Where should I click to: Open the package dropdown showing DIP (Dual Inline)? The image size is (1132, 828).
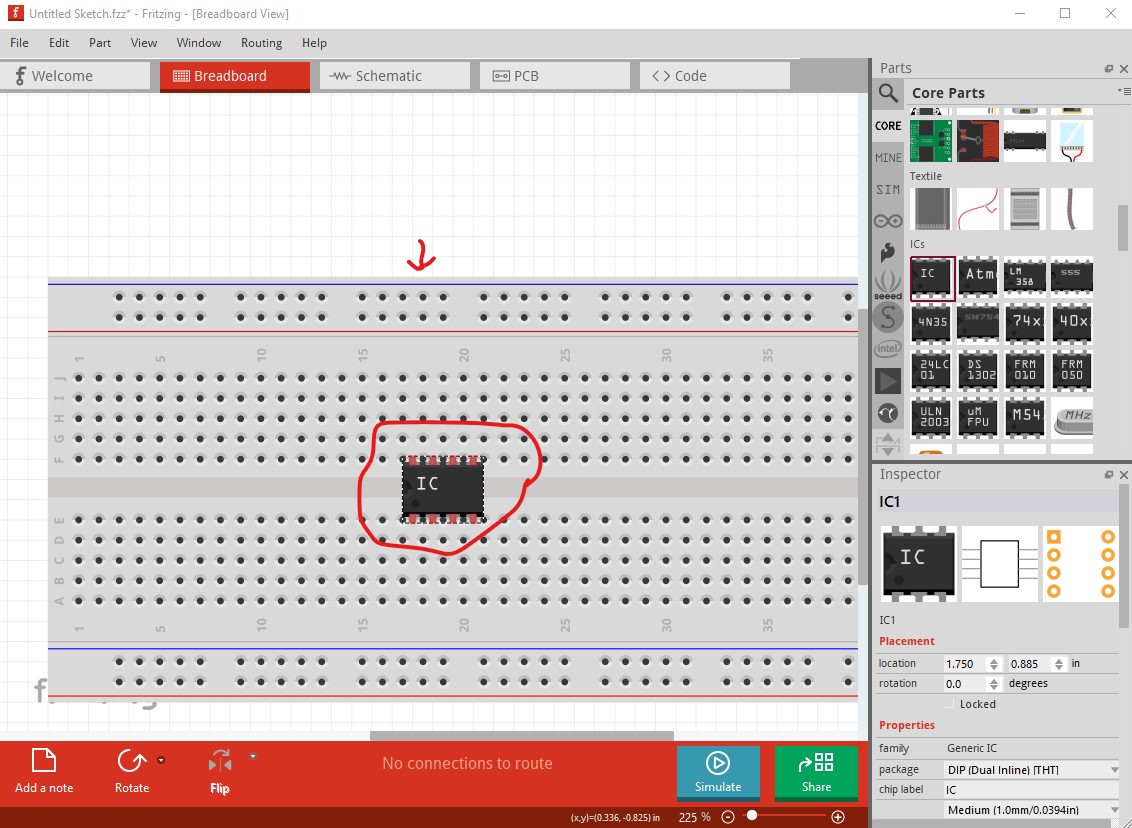pyautogui.click(x=1031, y=769)
